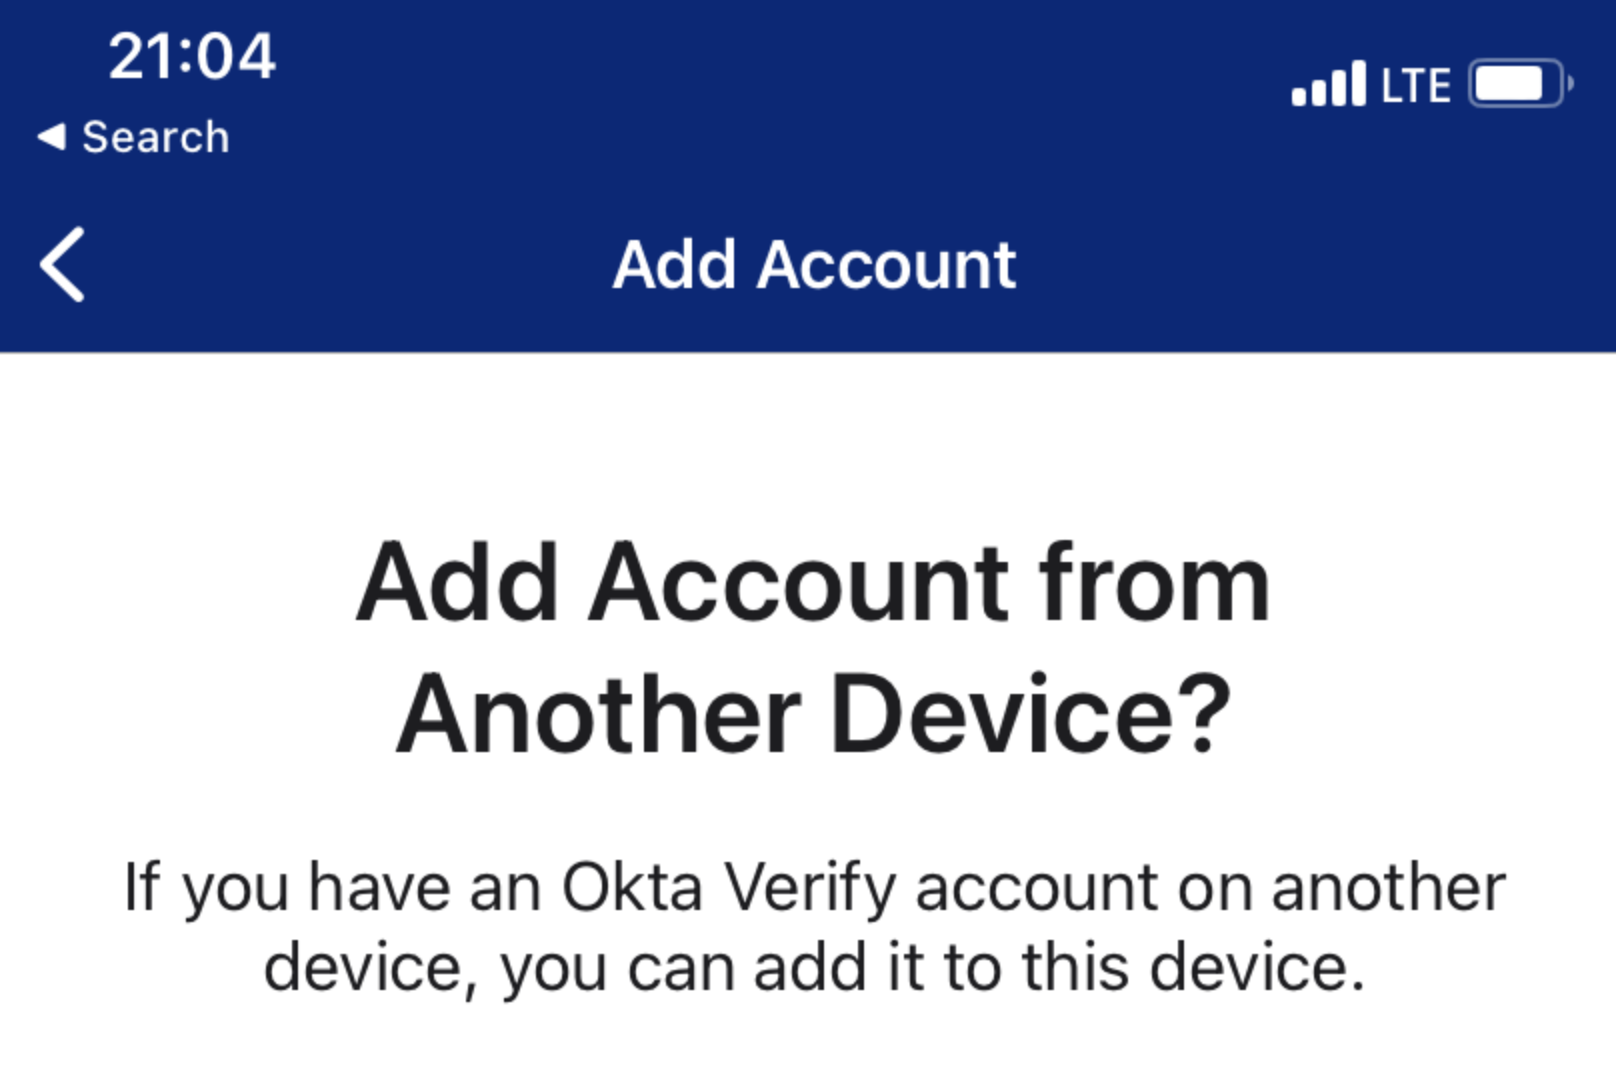1616x1086 pixels.
Task: Select the Add Account navigation title
Action: [x=815, y=264]
